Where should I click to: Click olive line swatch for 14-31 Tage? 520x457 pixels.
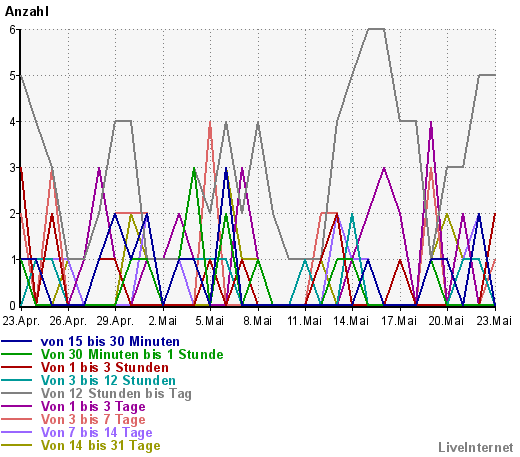[x=17, y=445]
